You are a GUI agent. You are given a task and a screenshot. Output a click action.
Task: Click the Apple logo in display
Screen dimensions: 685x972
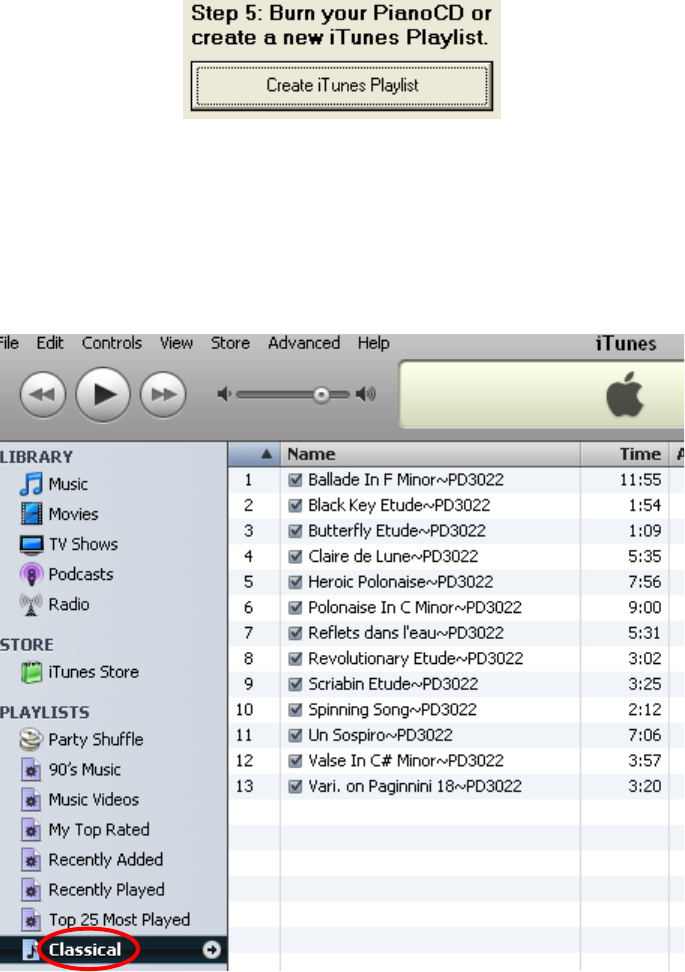click(x=625, y=394)
